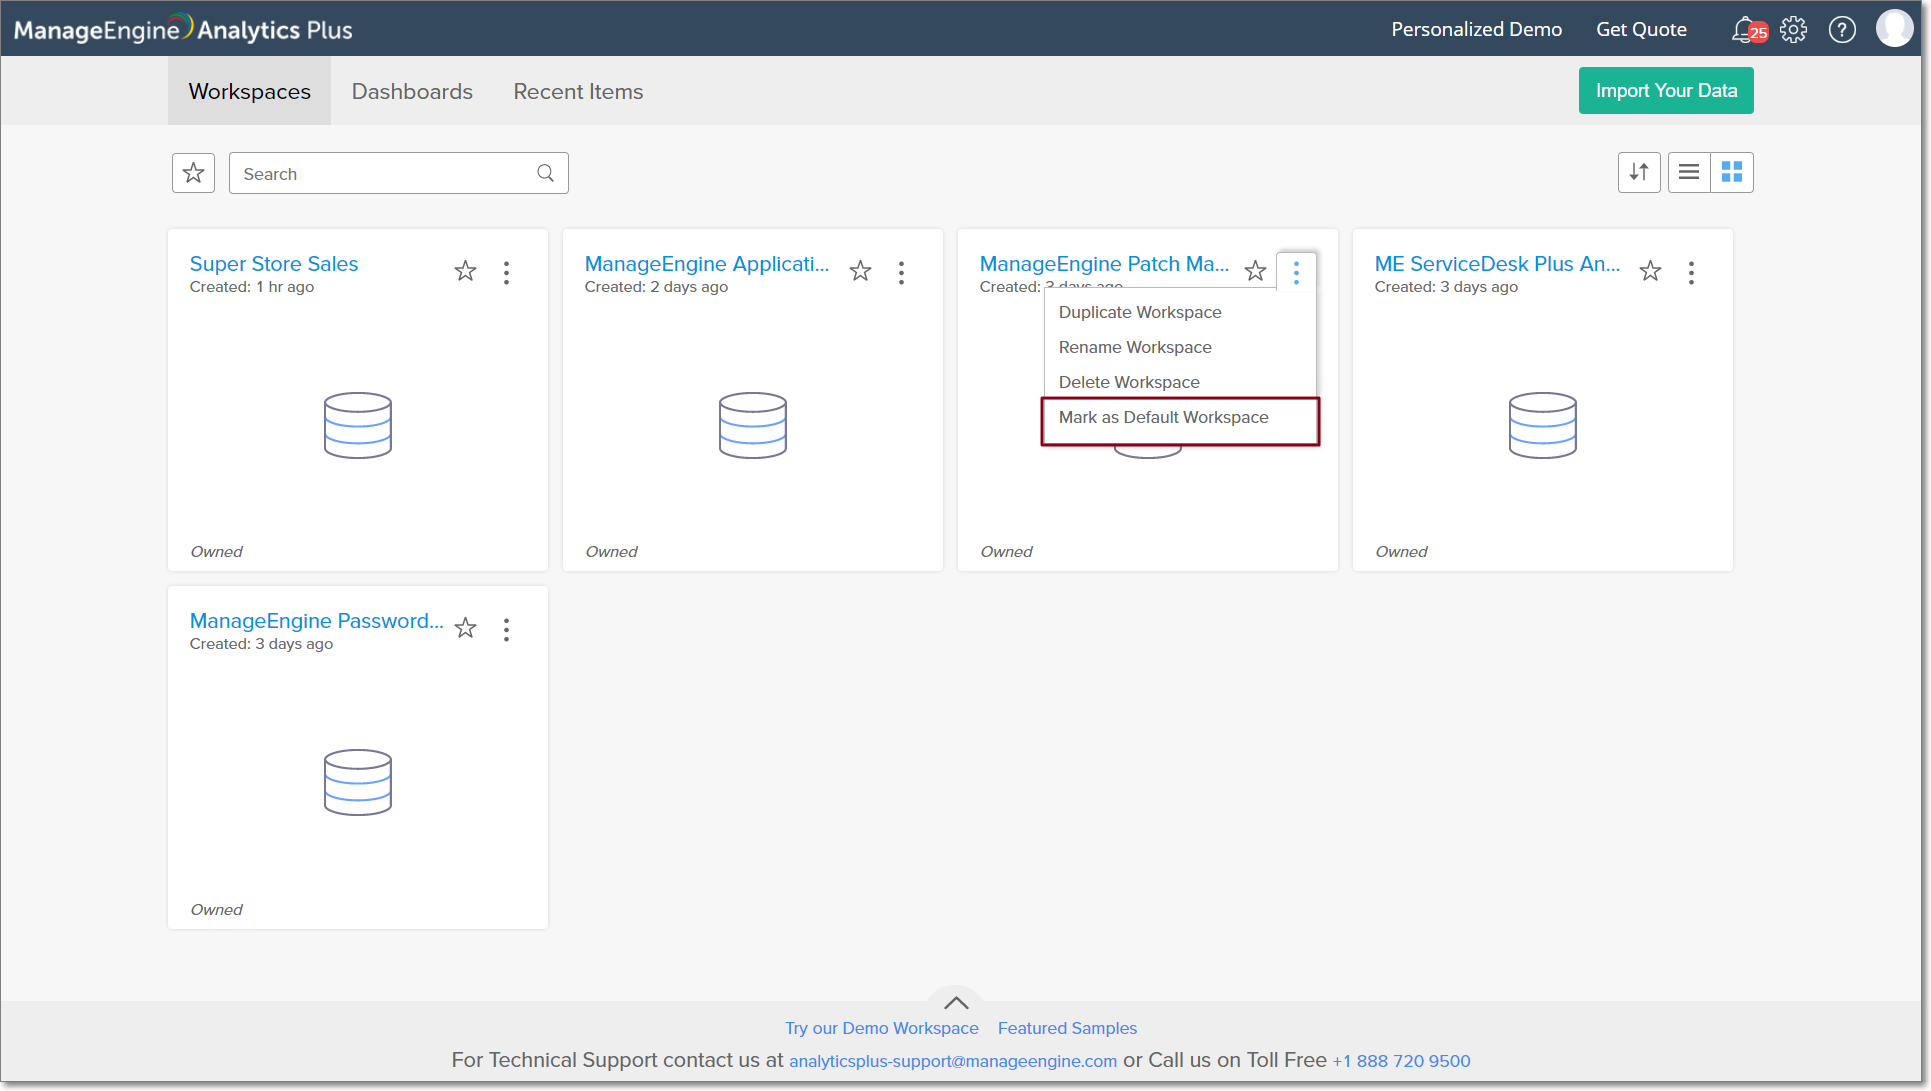Click the sort workspaces icon
Viewport: 1931px width, 1091px height.
[x=1639, y=172]
